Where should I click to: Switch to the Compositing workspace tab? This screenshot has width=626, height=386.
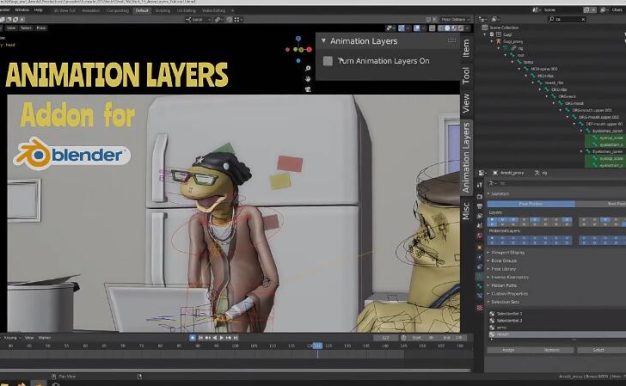tap(118, 10)
